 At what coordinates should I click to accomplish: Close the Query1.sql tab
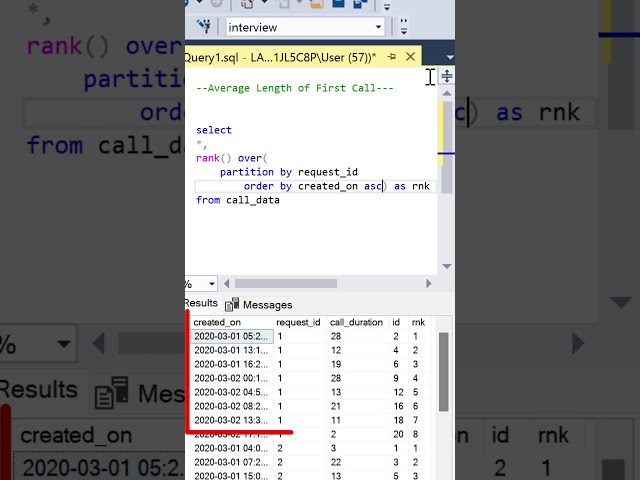click(411, 57)
